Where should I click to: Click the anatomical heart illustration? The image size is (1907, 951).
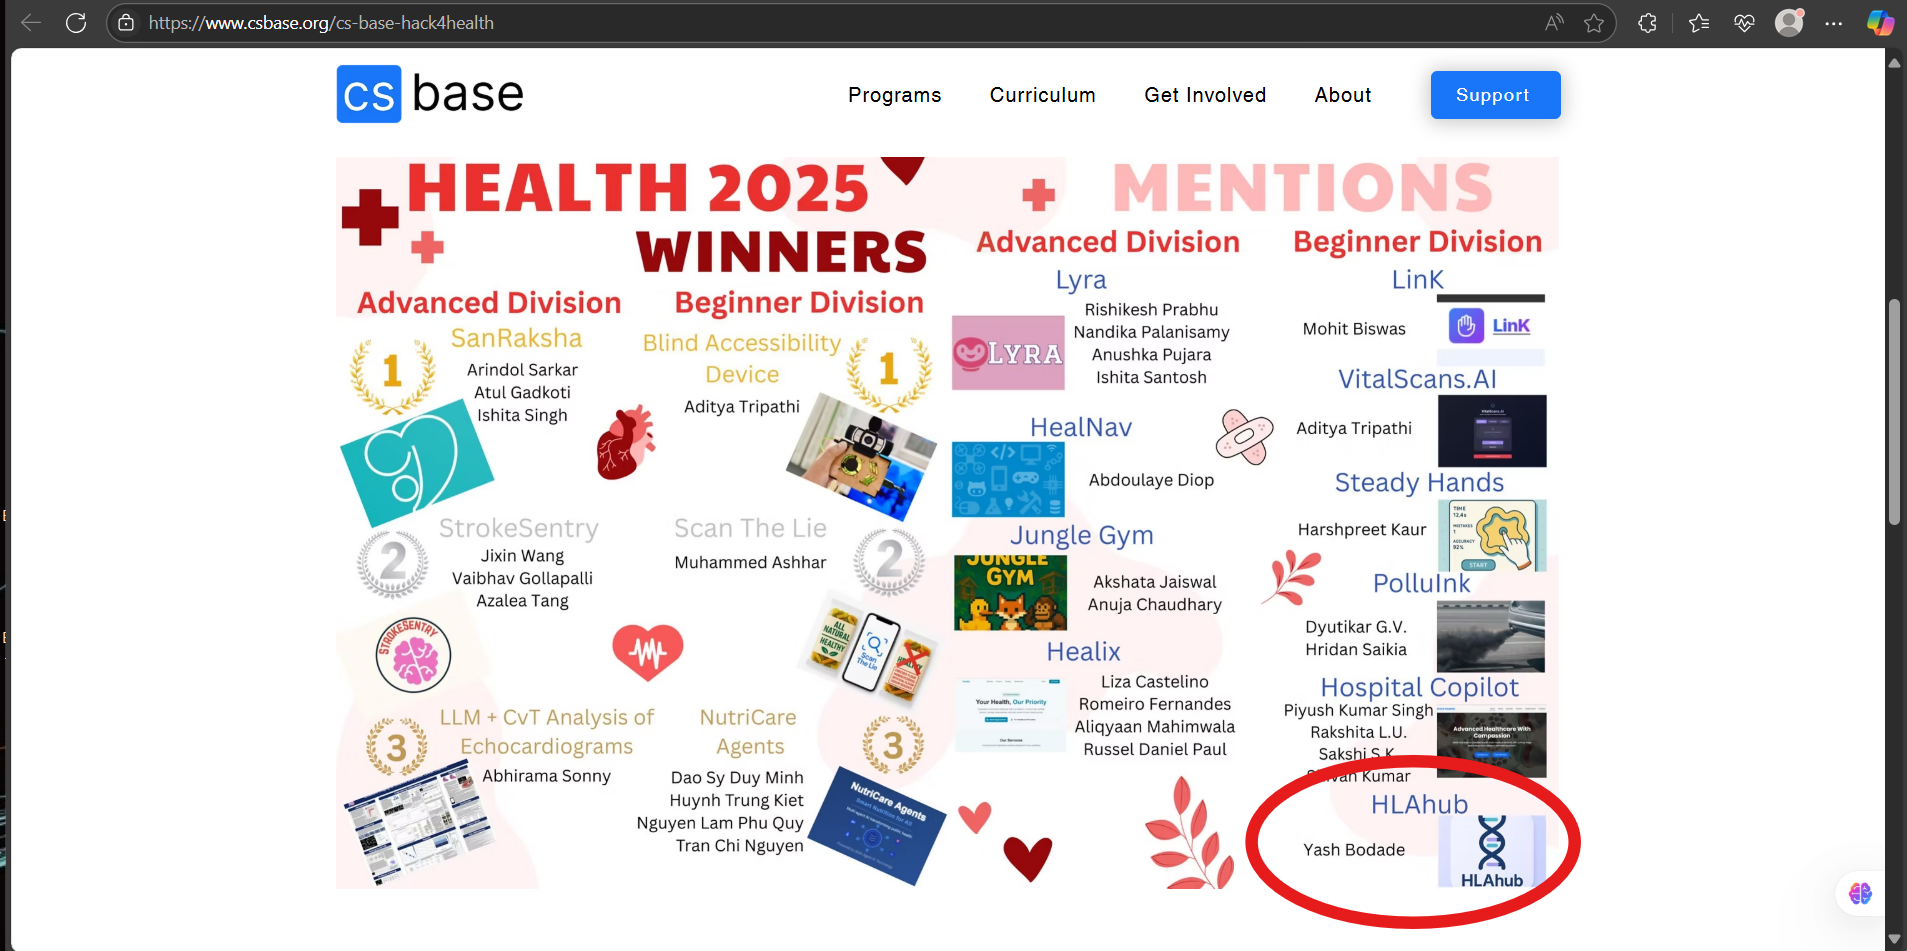tap(626, 442)
